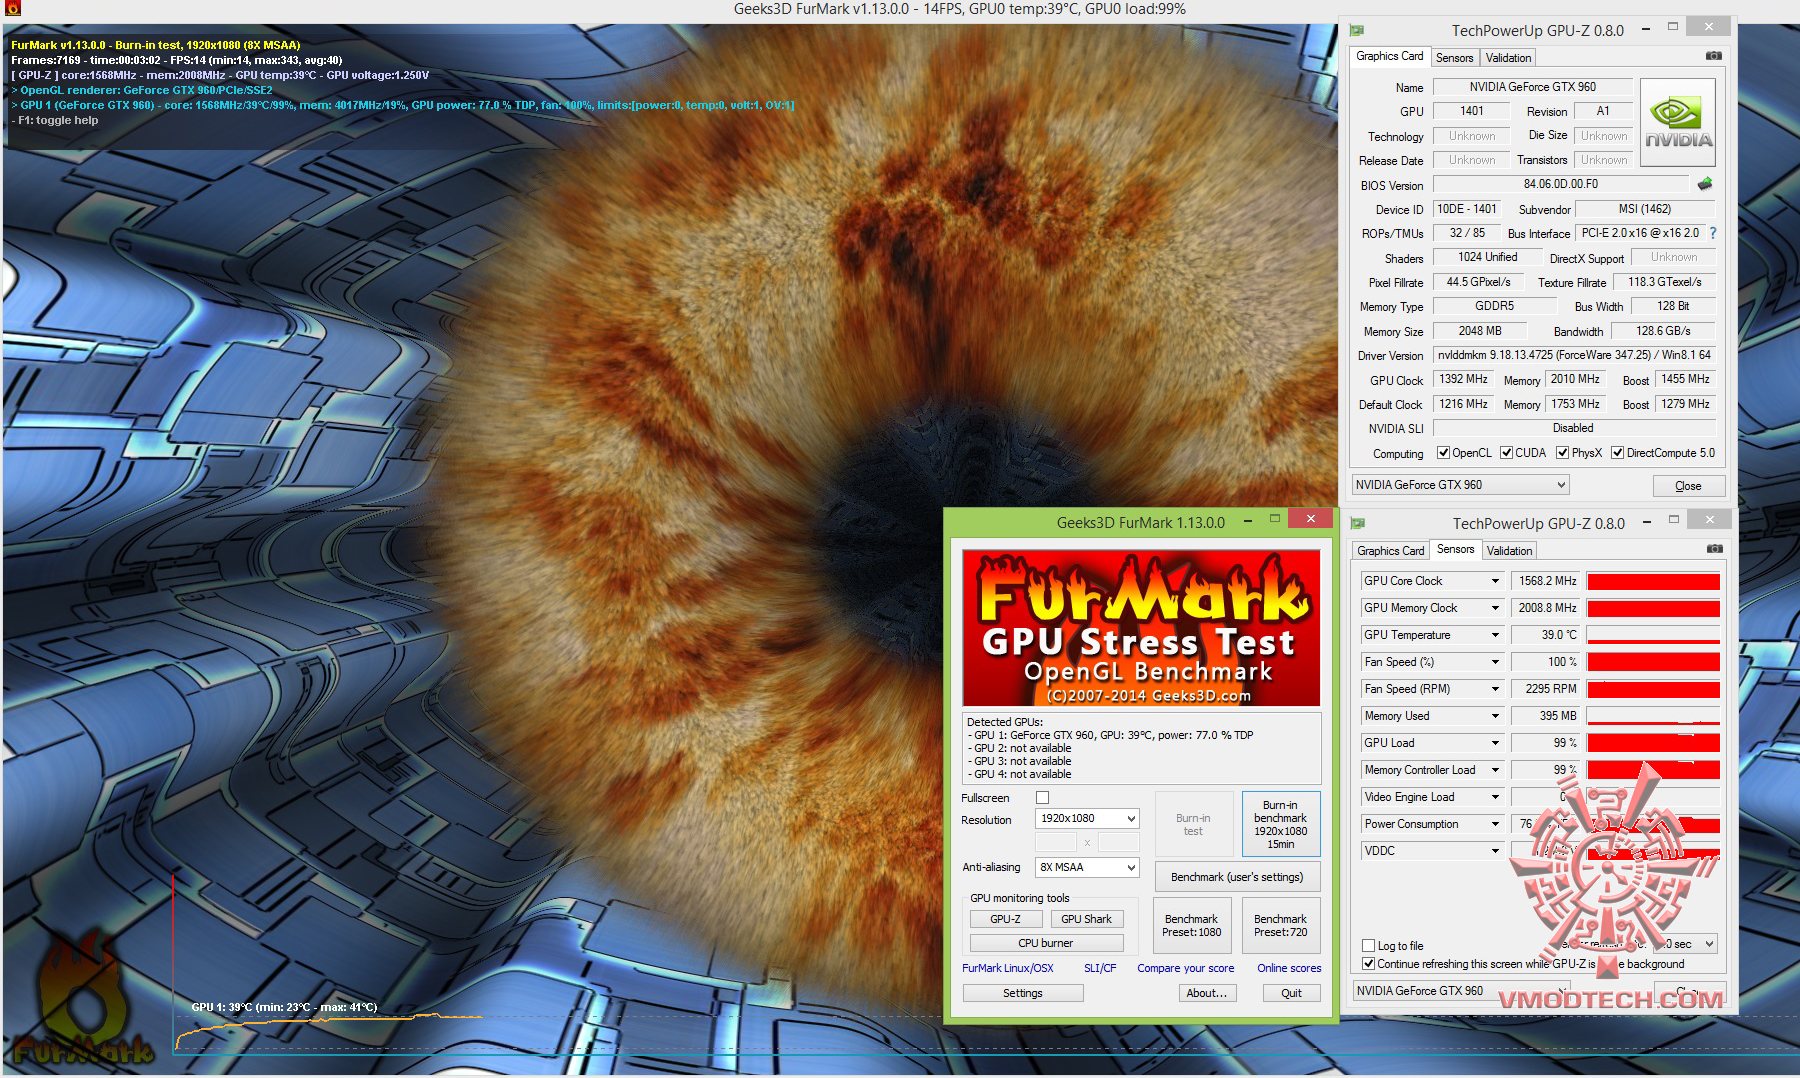Click the camera screenshot icon in GPU-Z Graphics Card window
The height and width of the screenshot is (1078, 1800).
coord(1713,56)
